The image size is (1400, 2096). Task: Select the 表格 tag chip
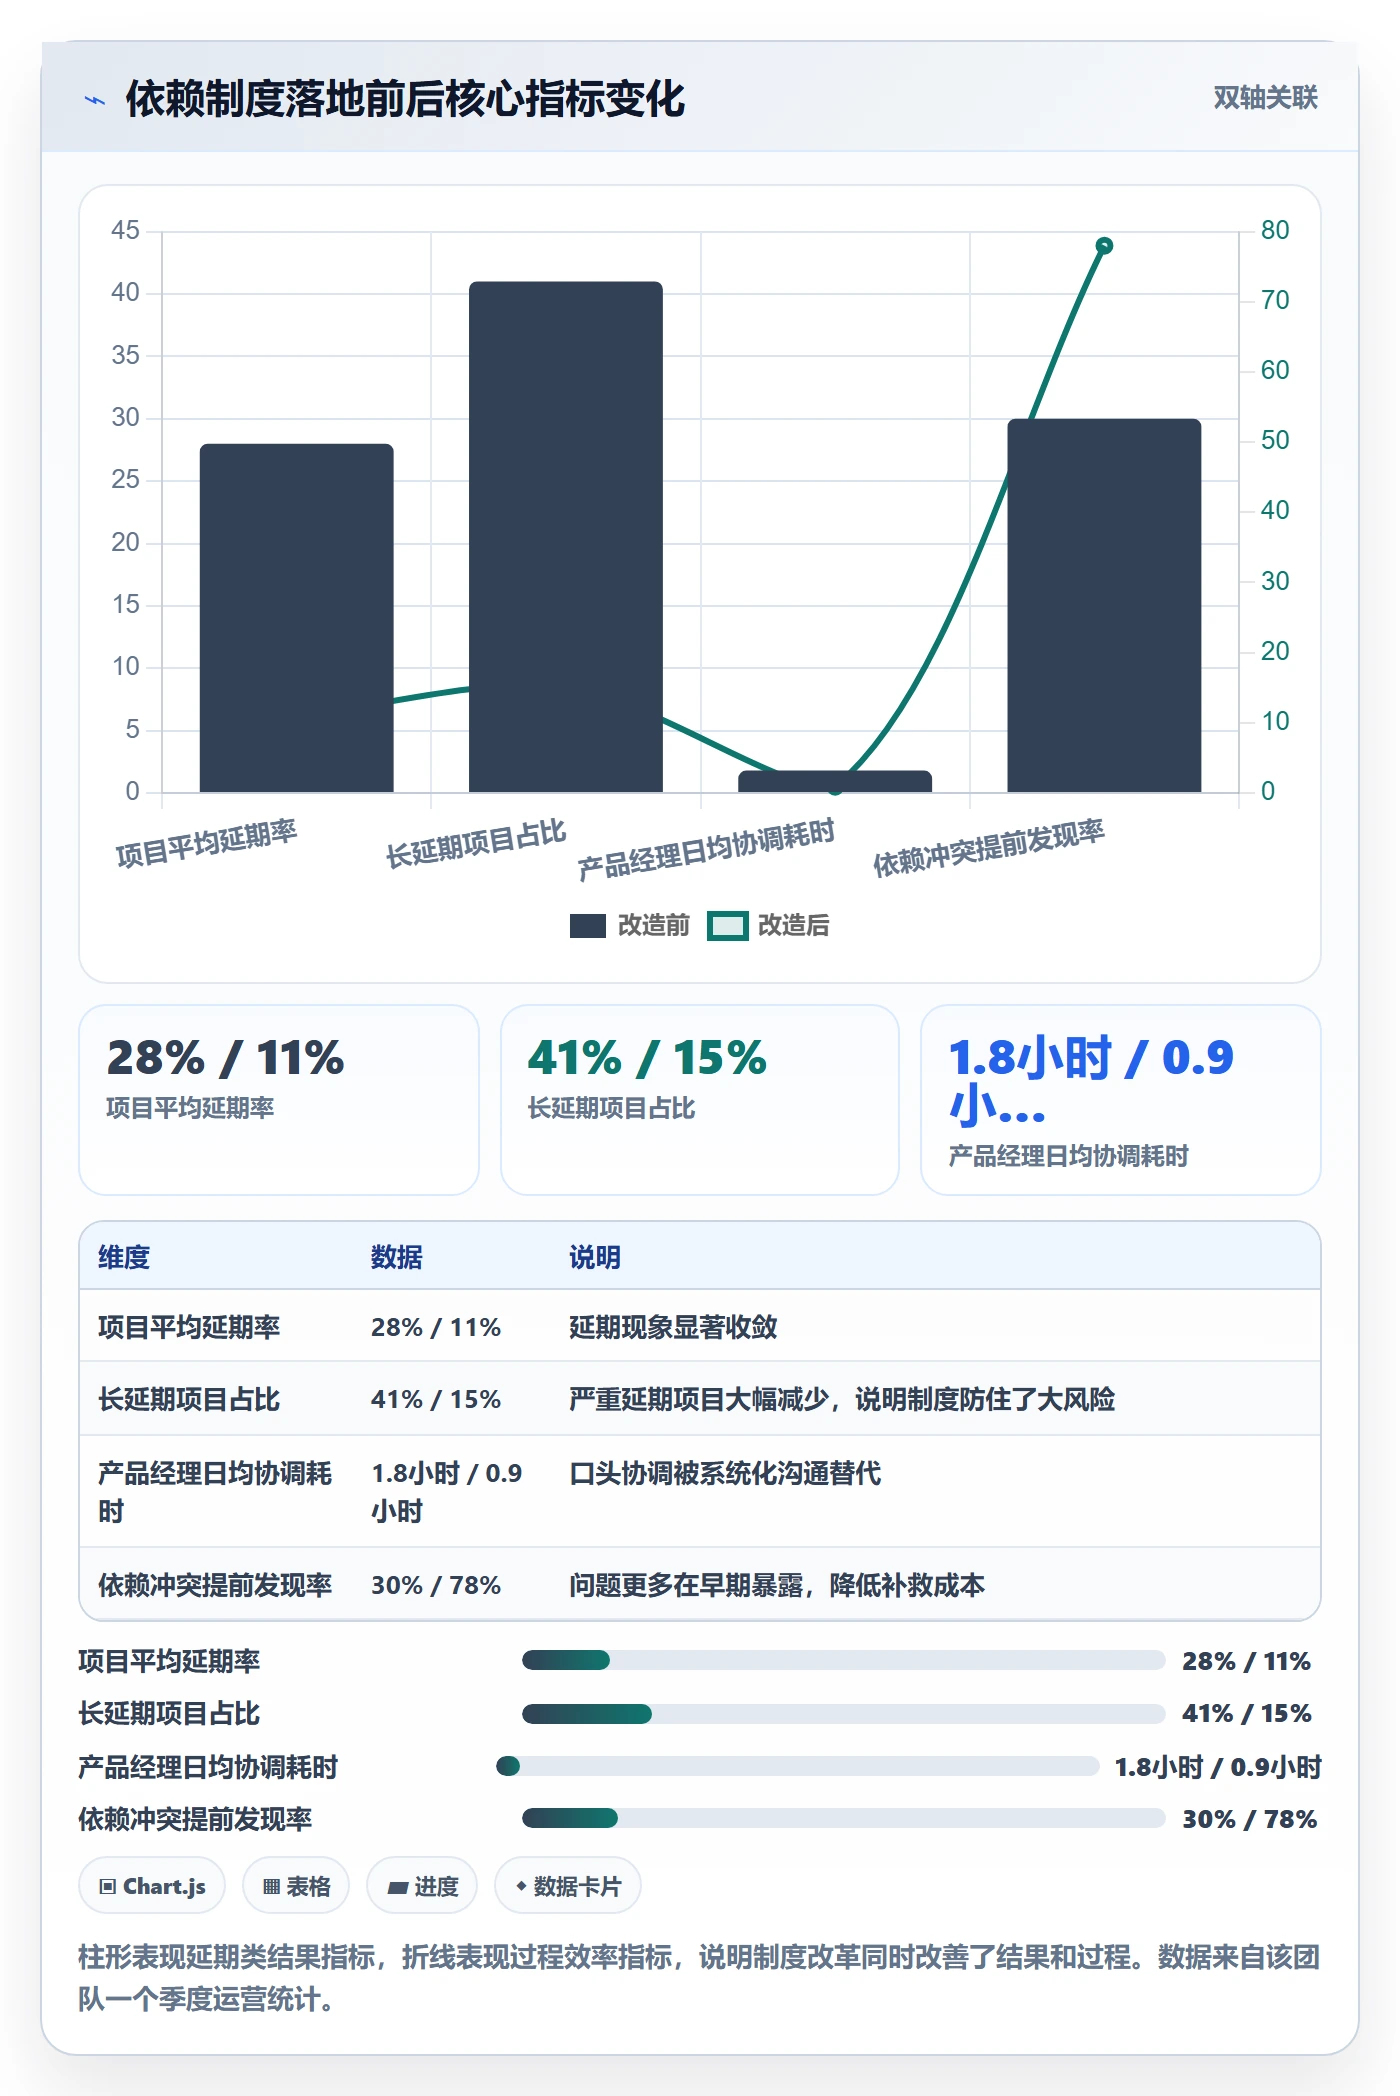[x=296, y=1886]
